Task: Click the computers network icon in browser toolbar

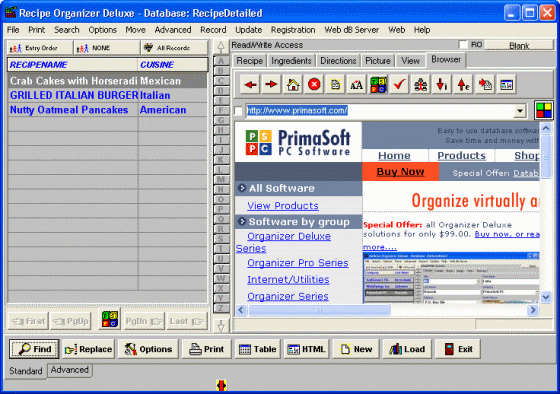Action: click(x=421, y=85)
